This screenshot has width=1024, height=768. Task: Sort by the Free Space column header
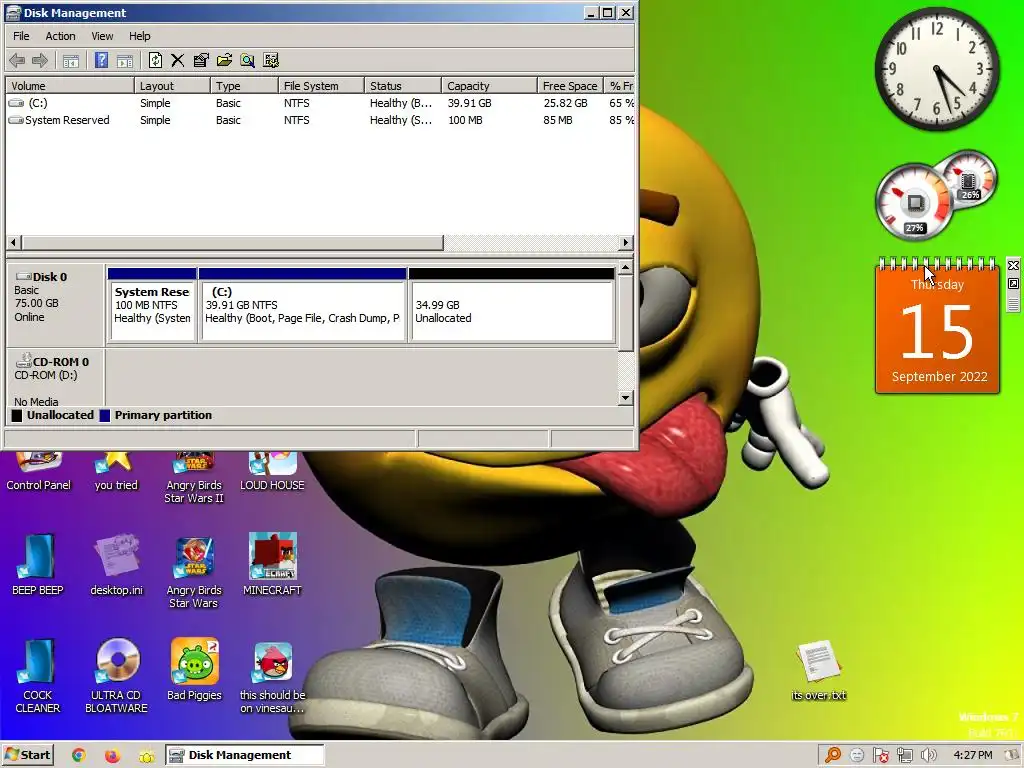(569, 86)
